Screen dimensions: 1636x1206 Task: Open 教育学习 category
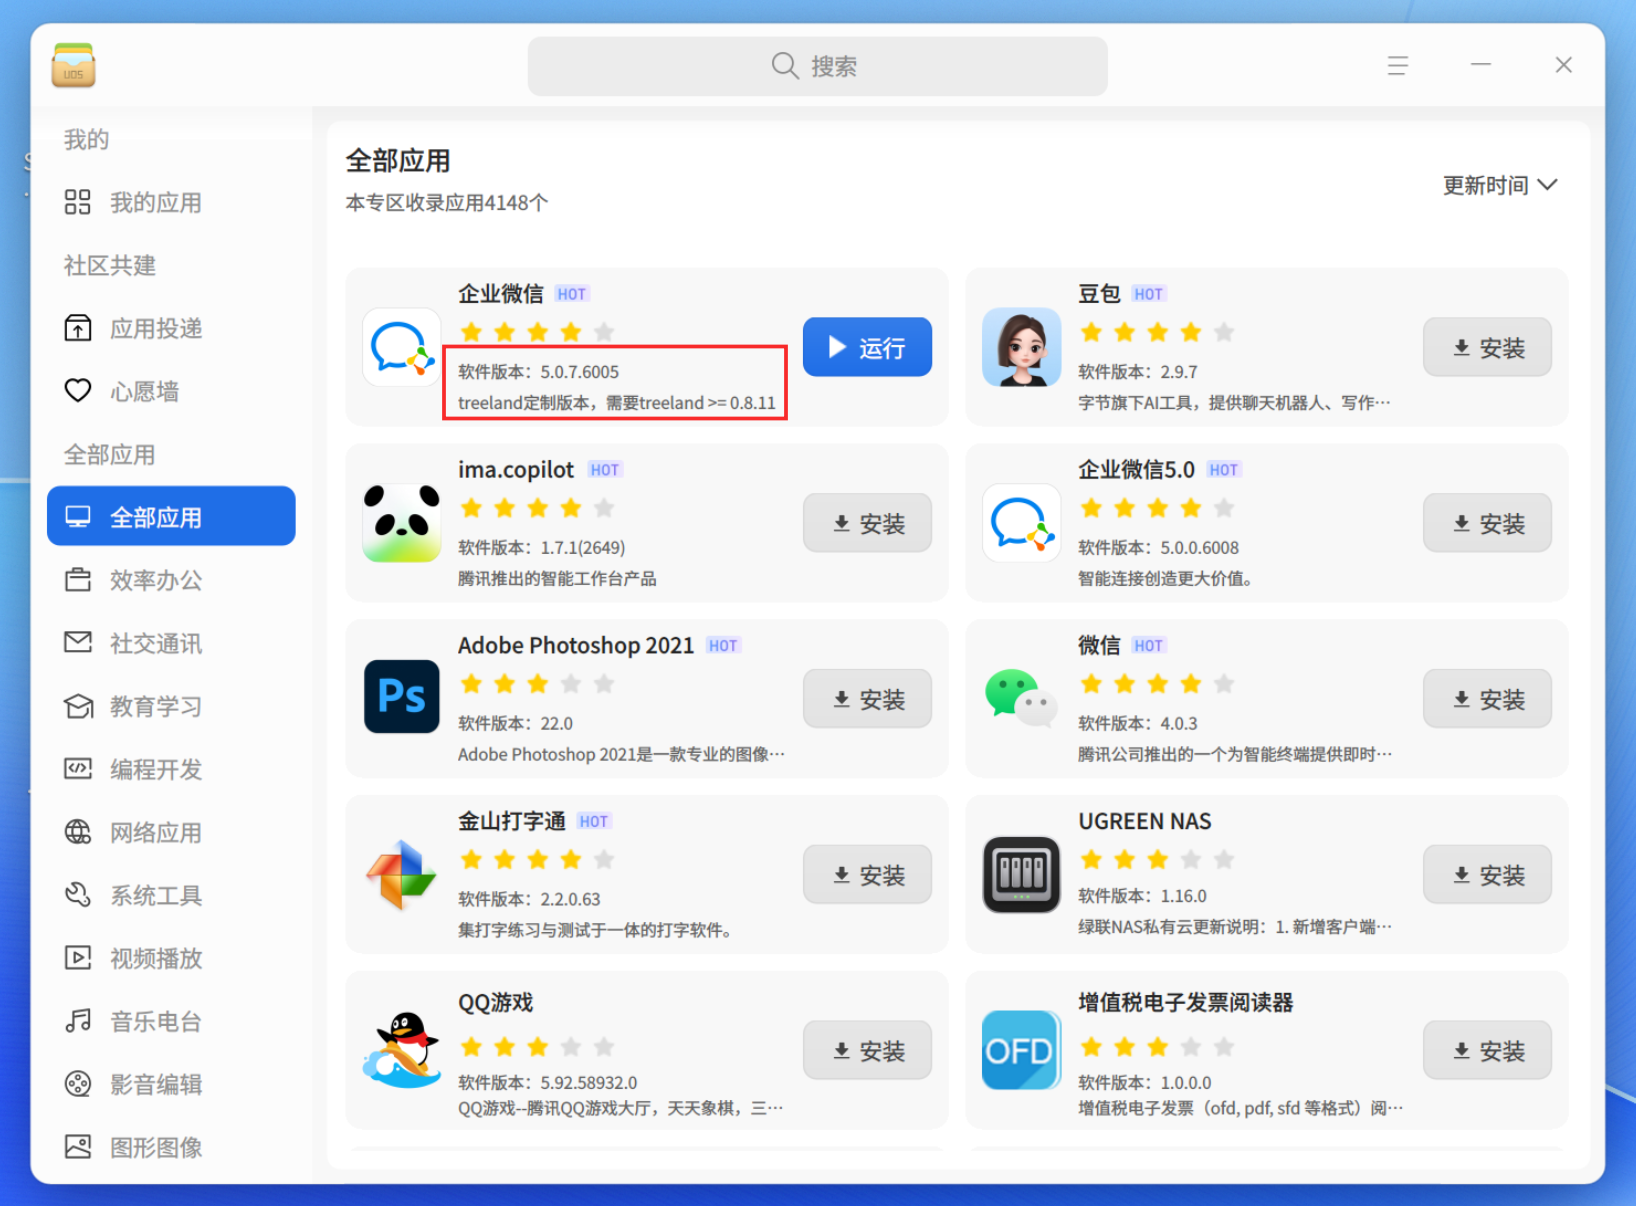coord(171,706)
